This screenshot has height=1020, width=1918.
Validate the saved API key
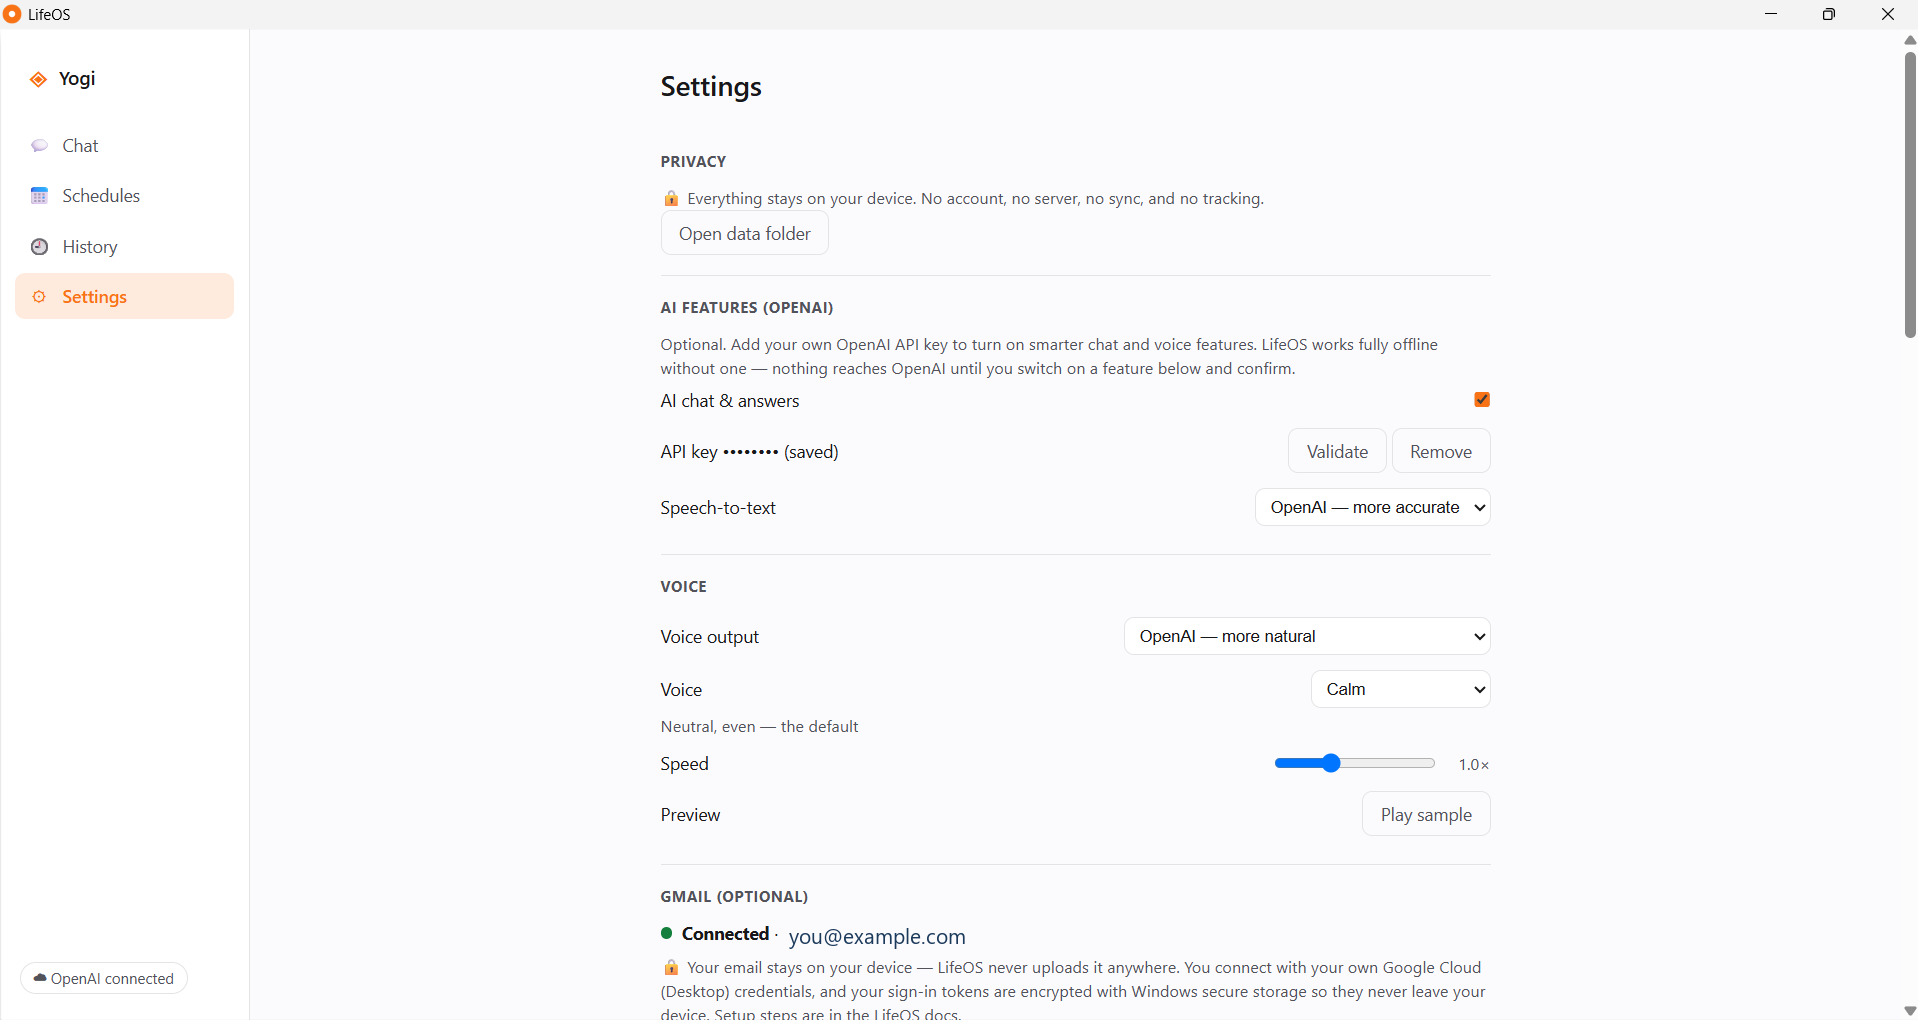[x=1337, y=451]
